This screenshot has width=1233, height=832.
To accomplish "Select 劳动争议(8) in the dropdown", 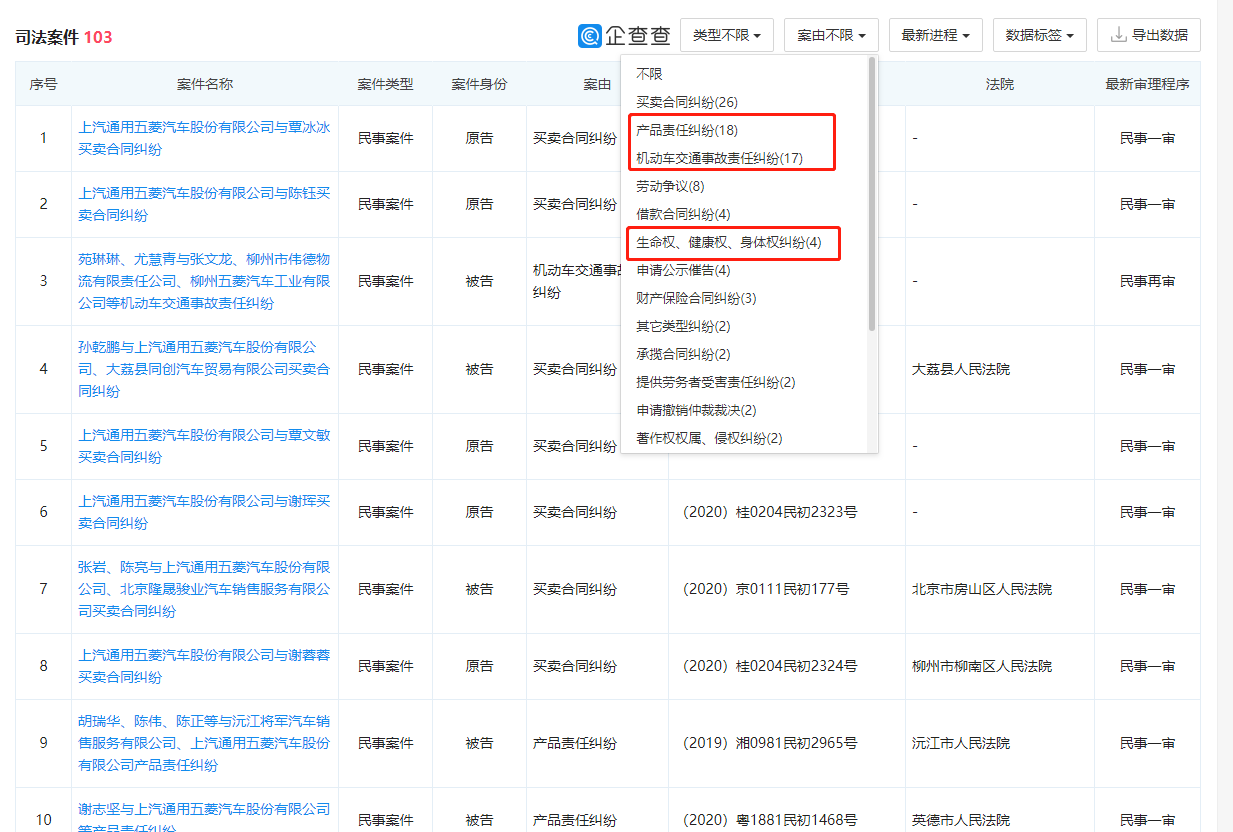I will coord(671,186).
